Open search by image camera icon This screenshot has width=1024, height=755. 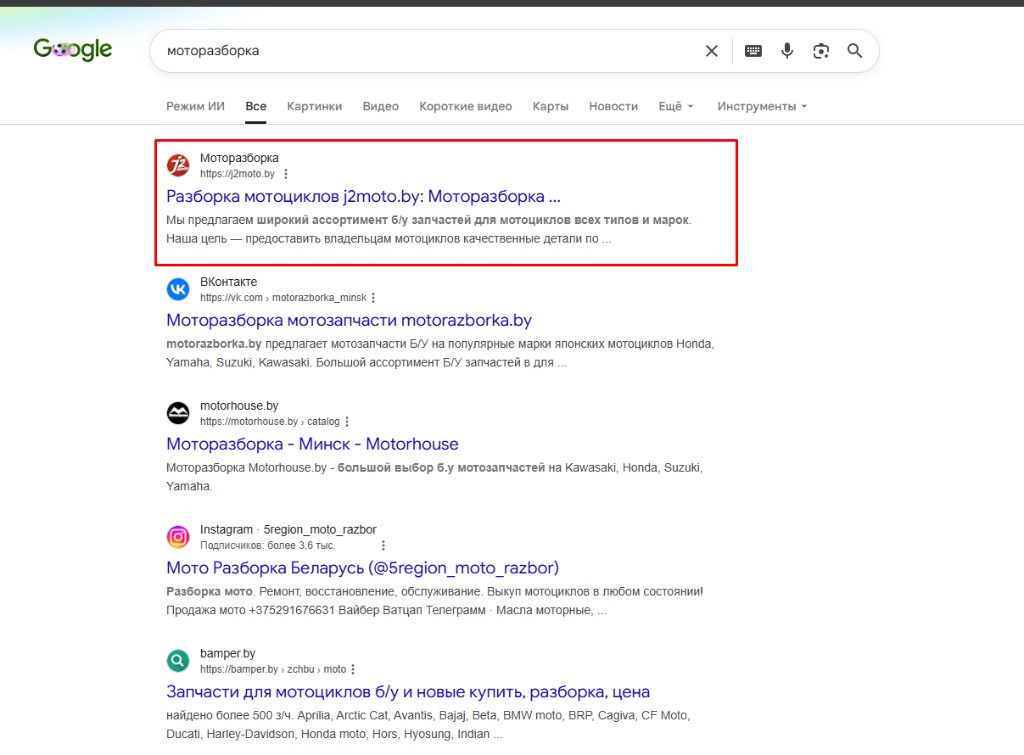(x=821, y=51)
